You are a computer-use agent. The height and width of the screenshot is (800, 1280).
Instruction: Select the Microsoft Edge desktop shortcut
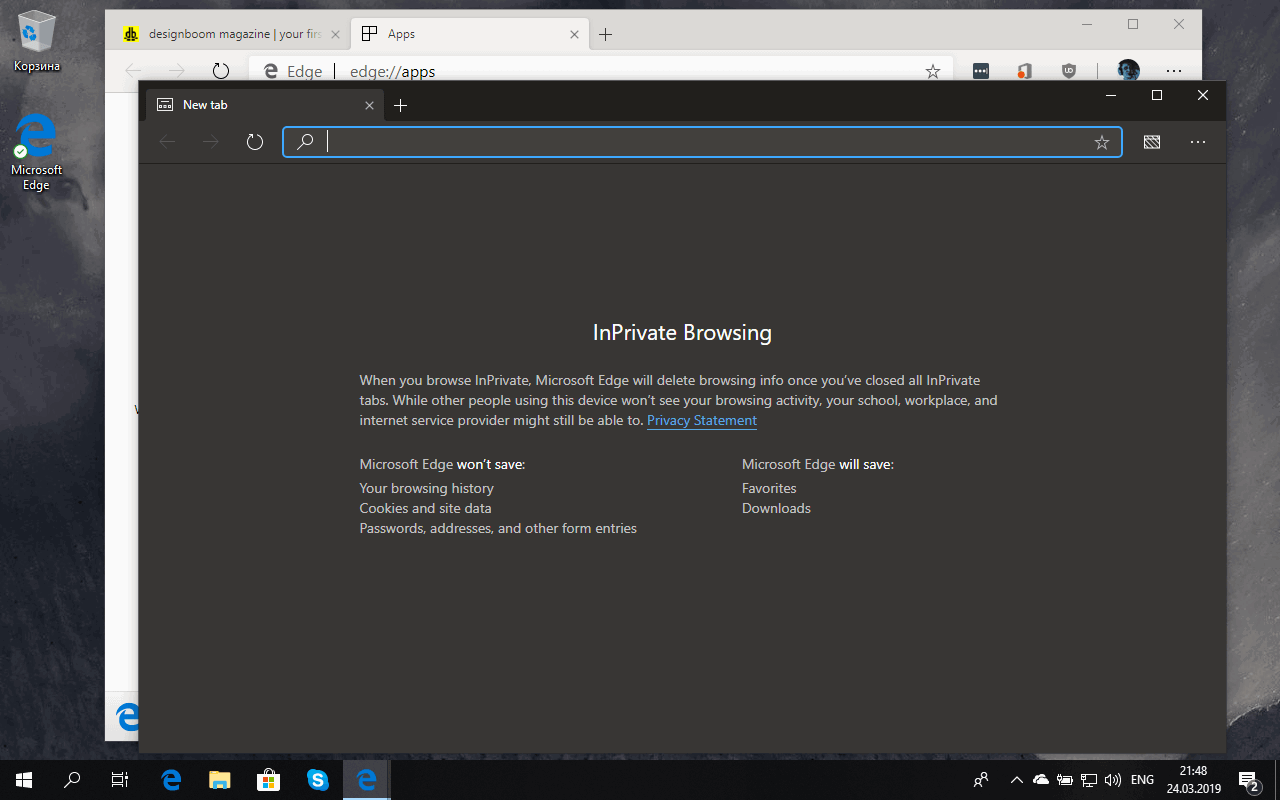pos(37,151)
